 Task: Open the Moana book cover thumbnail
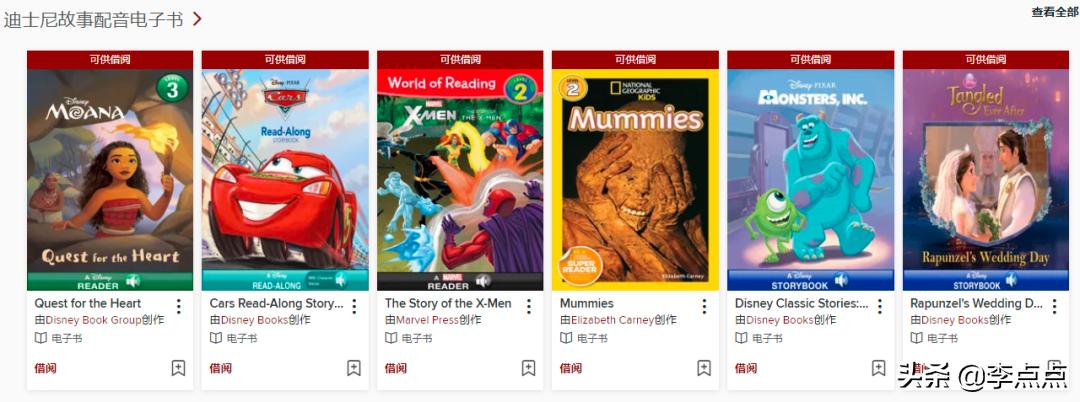pos(110,180)
